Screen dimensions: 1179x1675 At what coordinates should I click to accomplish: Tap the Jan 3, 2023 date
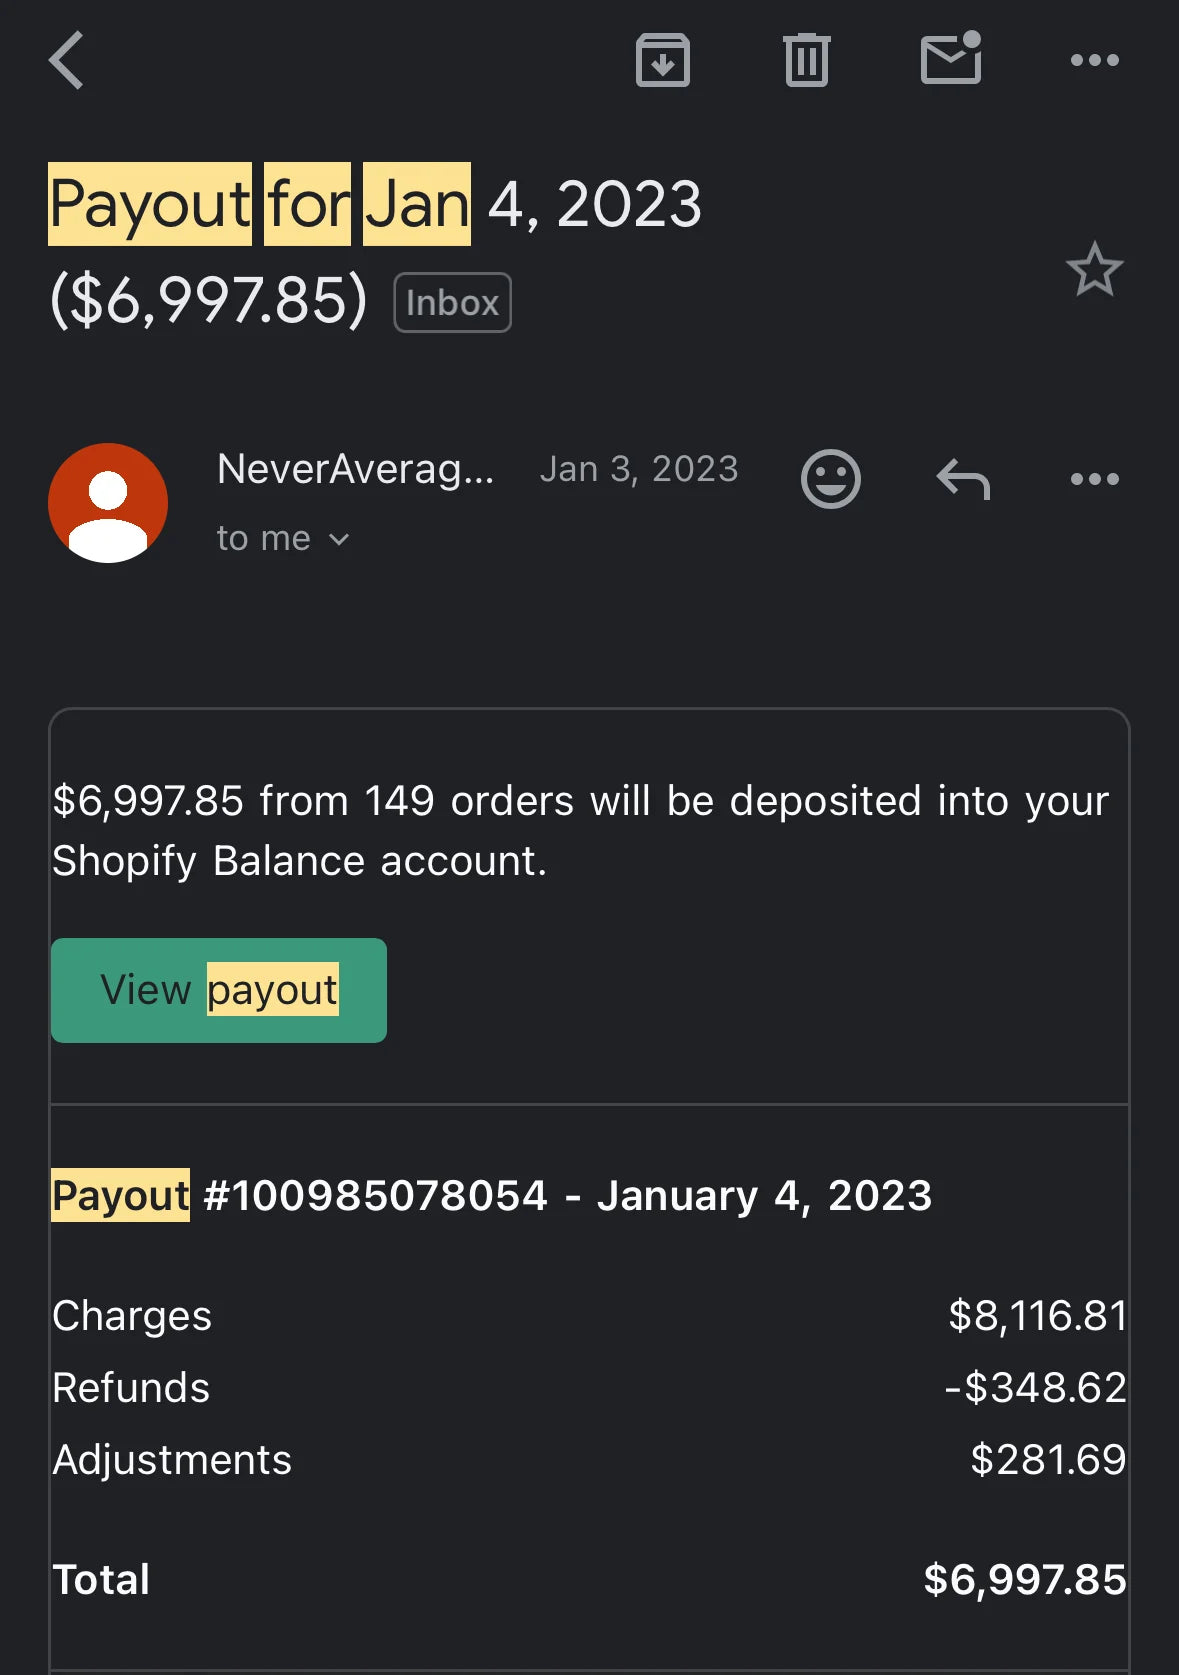pos(639,469)
